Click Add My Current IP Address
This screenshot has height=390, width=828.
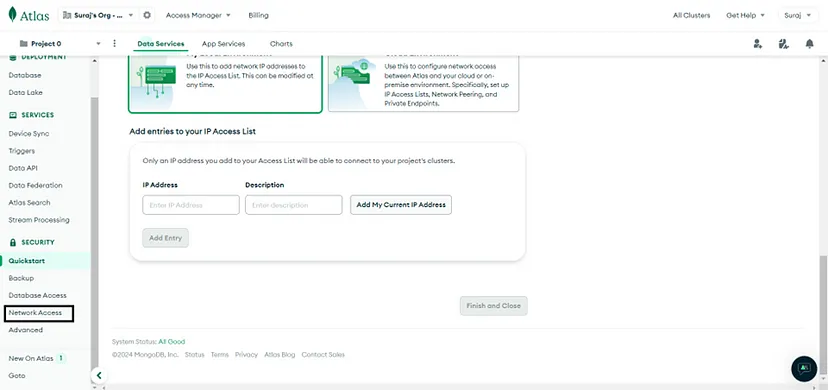click(x=401, y=205)
